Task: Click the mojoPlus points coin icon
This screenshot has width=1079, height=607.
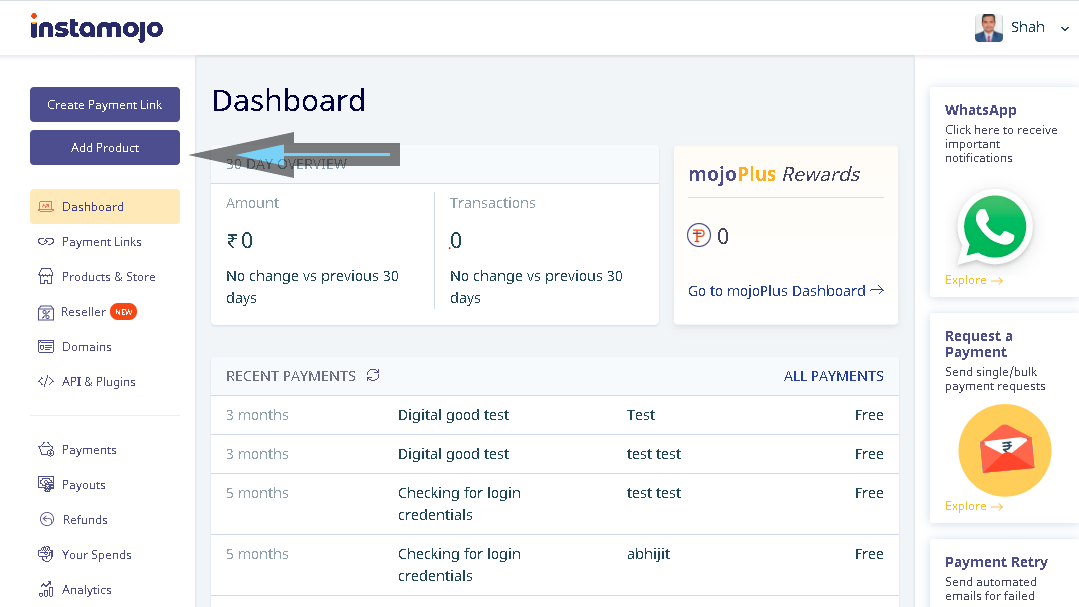Action: click(x=698, y=236)
